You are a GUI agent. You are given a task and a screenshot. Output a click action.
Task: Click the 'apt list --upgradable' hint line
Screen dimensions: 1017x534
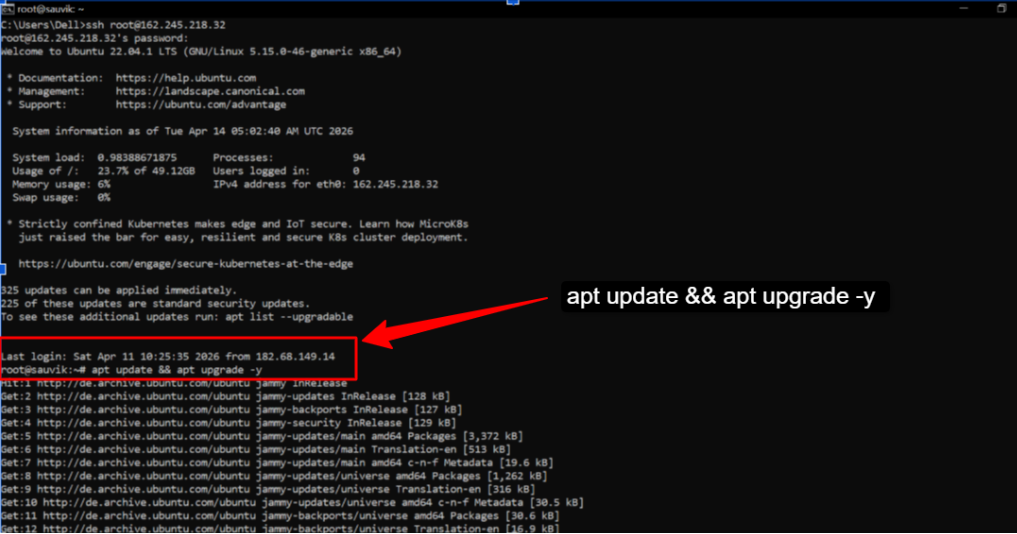tap(177, 317)
